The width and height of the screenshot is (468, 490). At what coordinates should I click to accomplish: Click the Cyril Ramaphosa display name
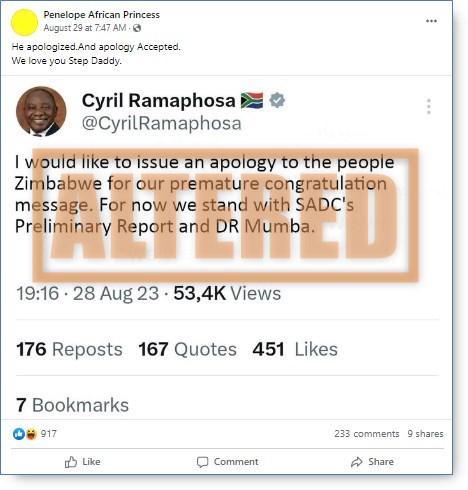point(159,100)
